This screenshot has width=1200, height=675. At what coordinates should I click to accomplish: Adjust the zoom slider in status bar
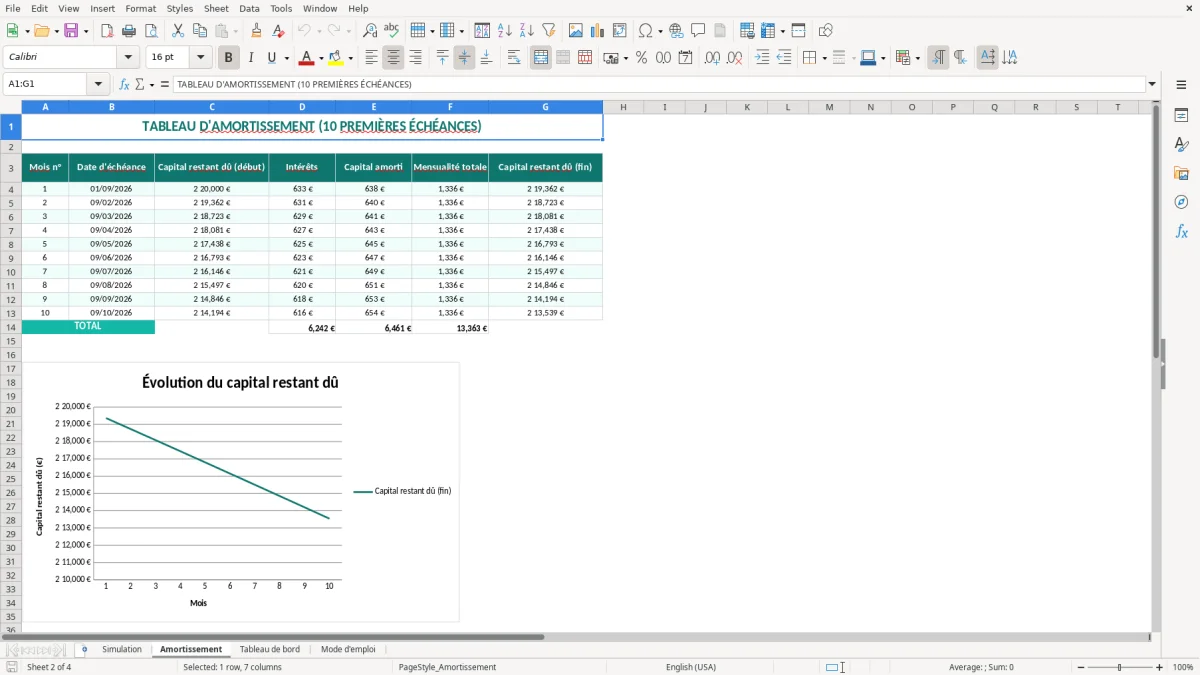[x=1119, y=667]
